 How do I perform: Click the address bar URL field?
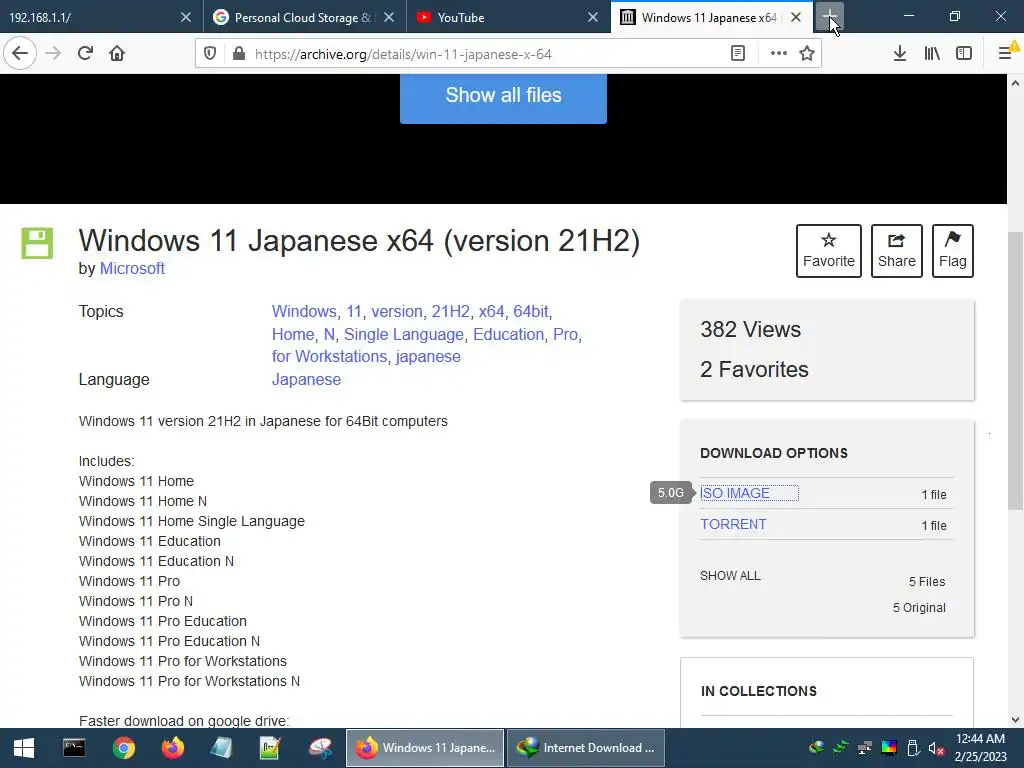[x=483, y=54]
